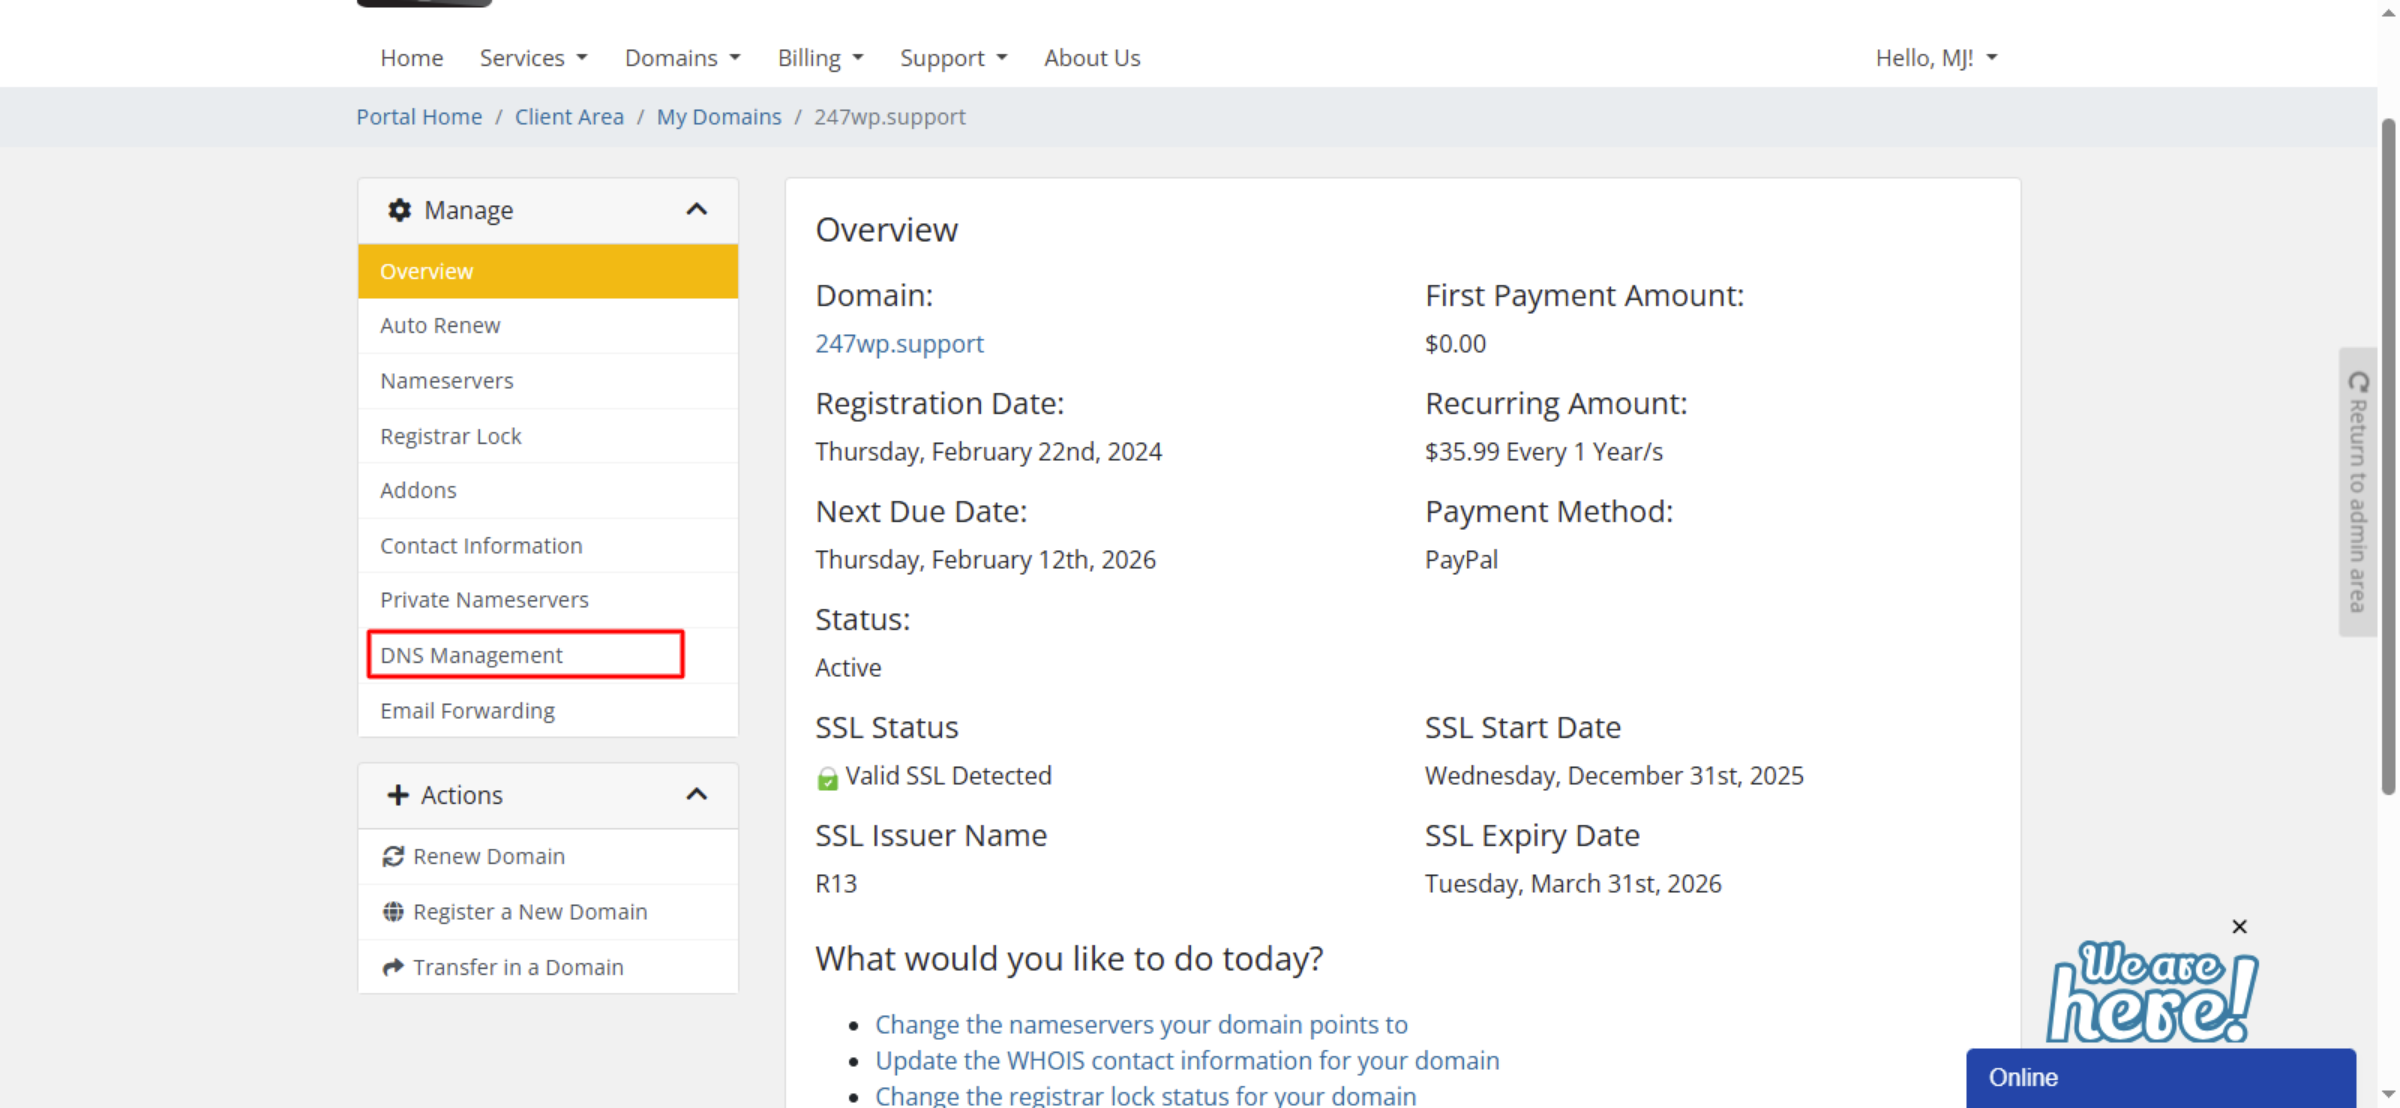Open the Online chat status bar

coord(2160,1077)
